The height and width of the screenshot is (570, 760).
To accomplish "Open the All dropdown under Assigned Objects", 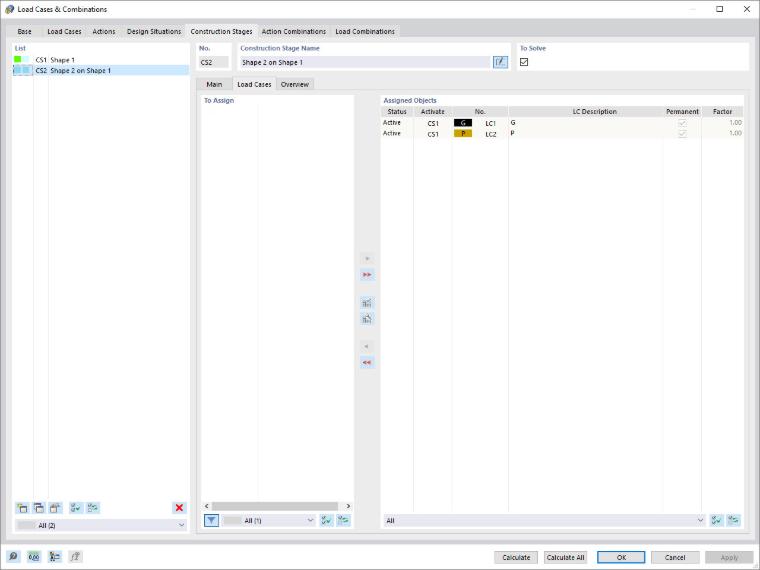I will point(544,521).
